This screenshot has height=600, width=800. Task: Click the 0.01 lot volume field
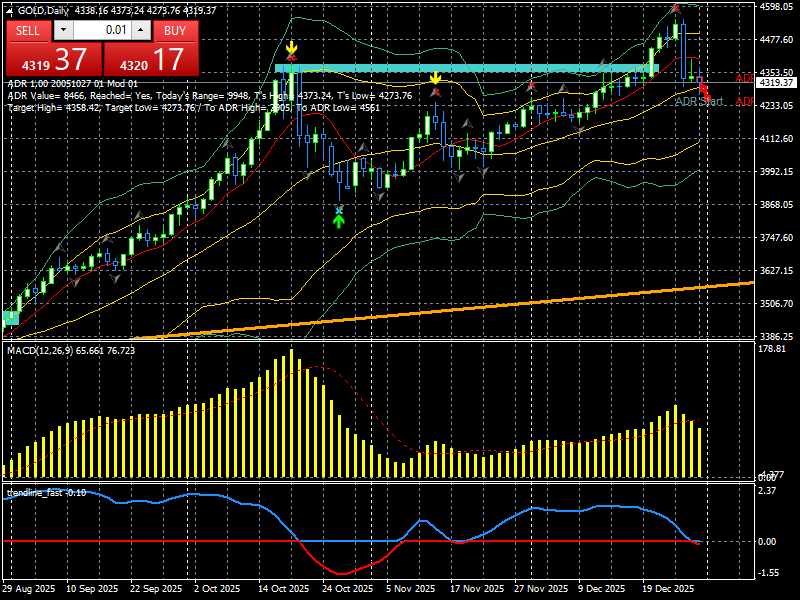pos(102,30)
